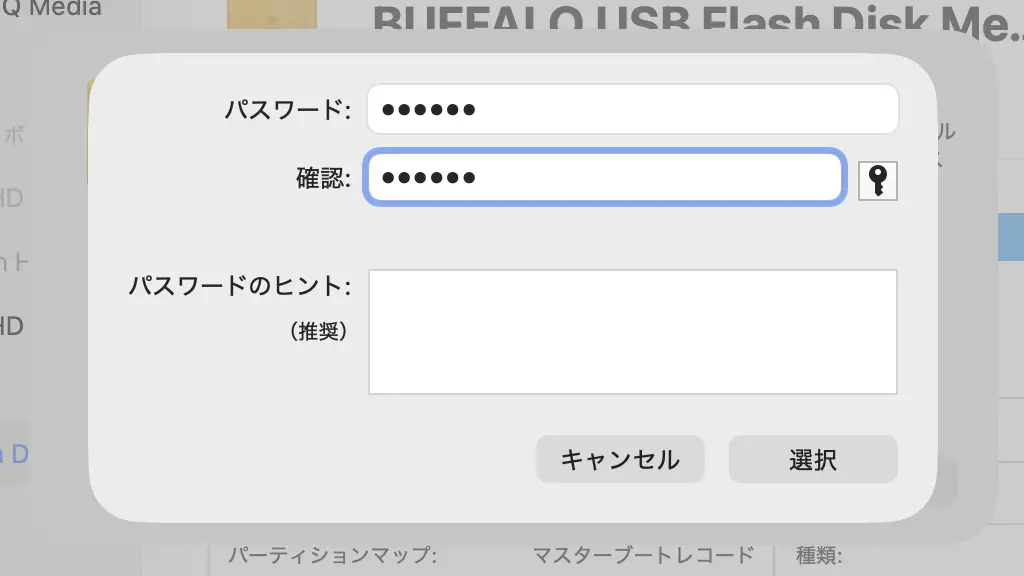Click the パスワードのヒント: label
Viewport: 1024px width, 576px height.
240,287
